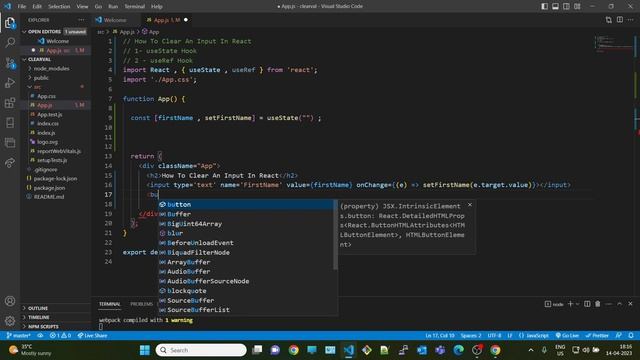Click the master branch status item
The height and width of the screenshot is (360, 640).
pos(18,336)
